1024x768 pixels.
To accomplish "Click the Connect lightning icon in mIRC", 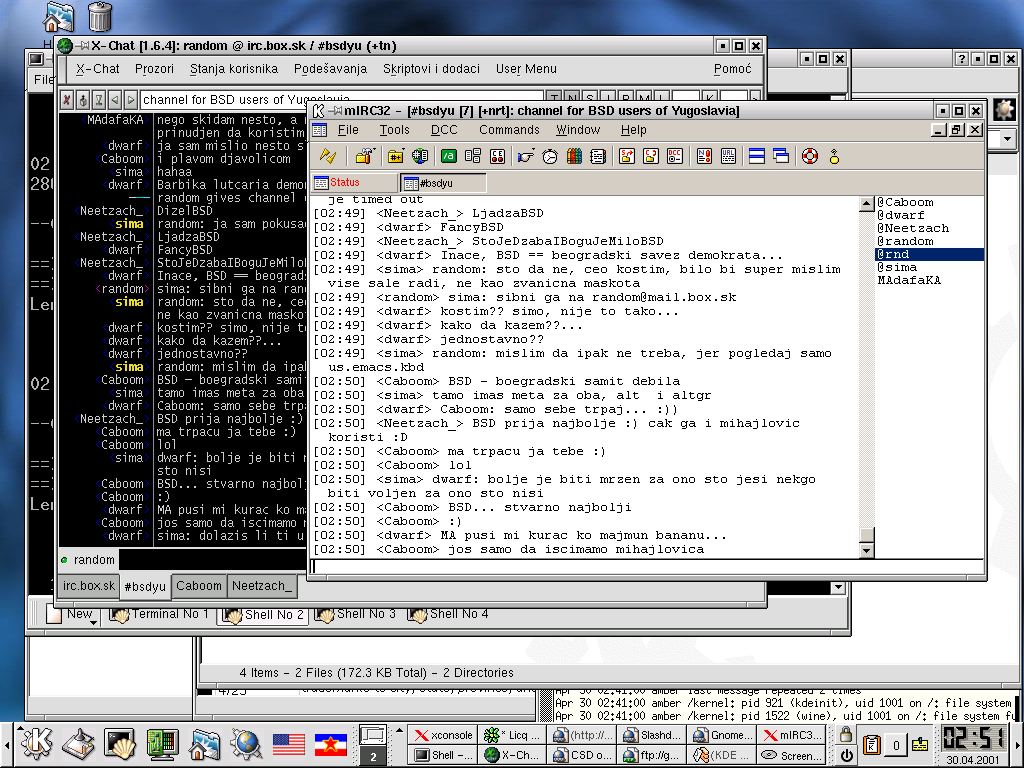I will [327, 156].
